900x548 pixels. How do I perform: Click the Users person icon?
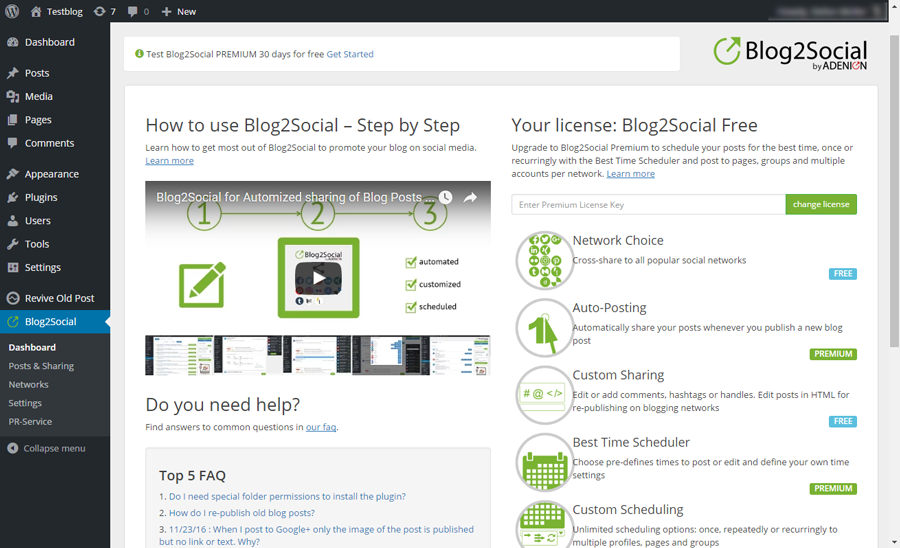click(x=13, y=220)
